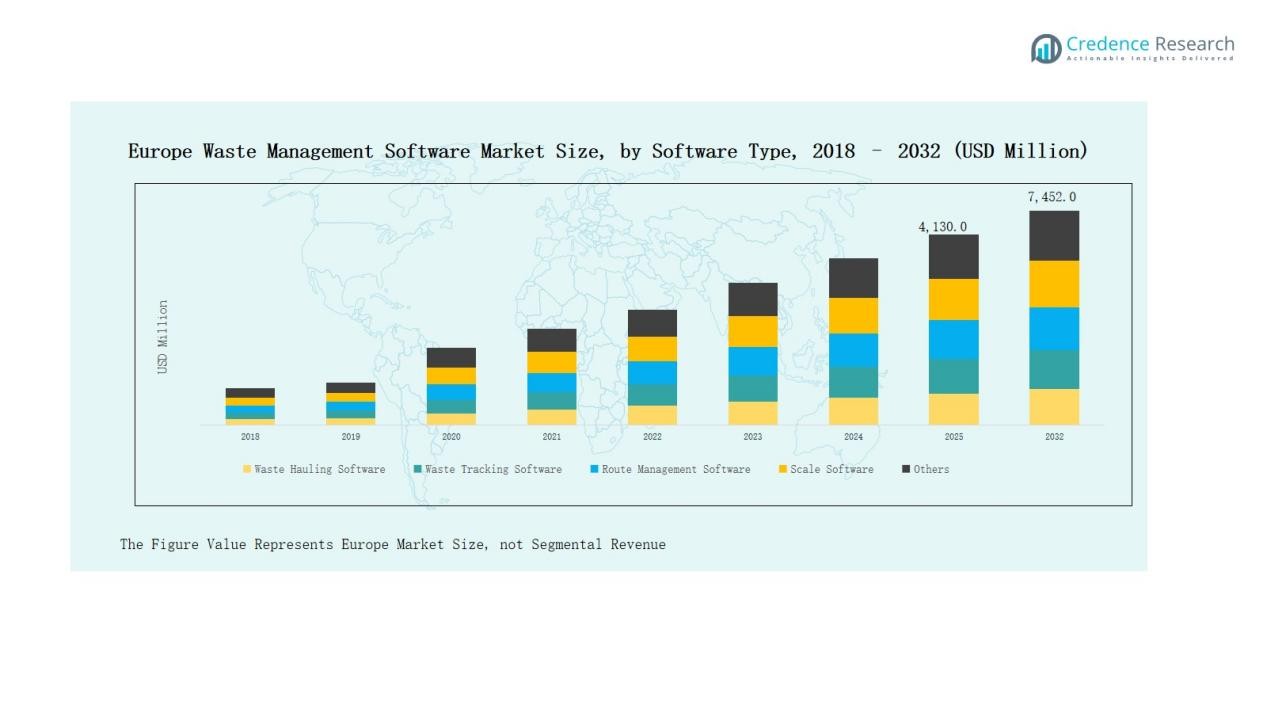Click the USD Million vertical axis label
Screen dimensions: 1267x713
(163, 337)
